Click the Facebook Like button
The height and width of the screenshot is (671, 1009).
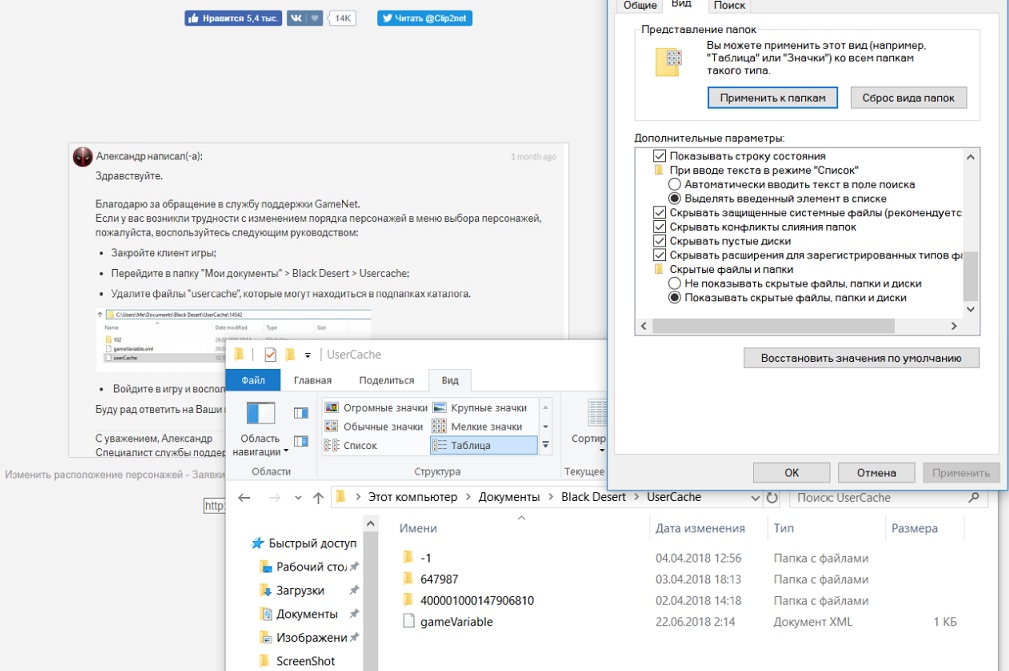click(232, 18)
